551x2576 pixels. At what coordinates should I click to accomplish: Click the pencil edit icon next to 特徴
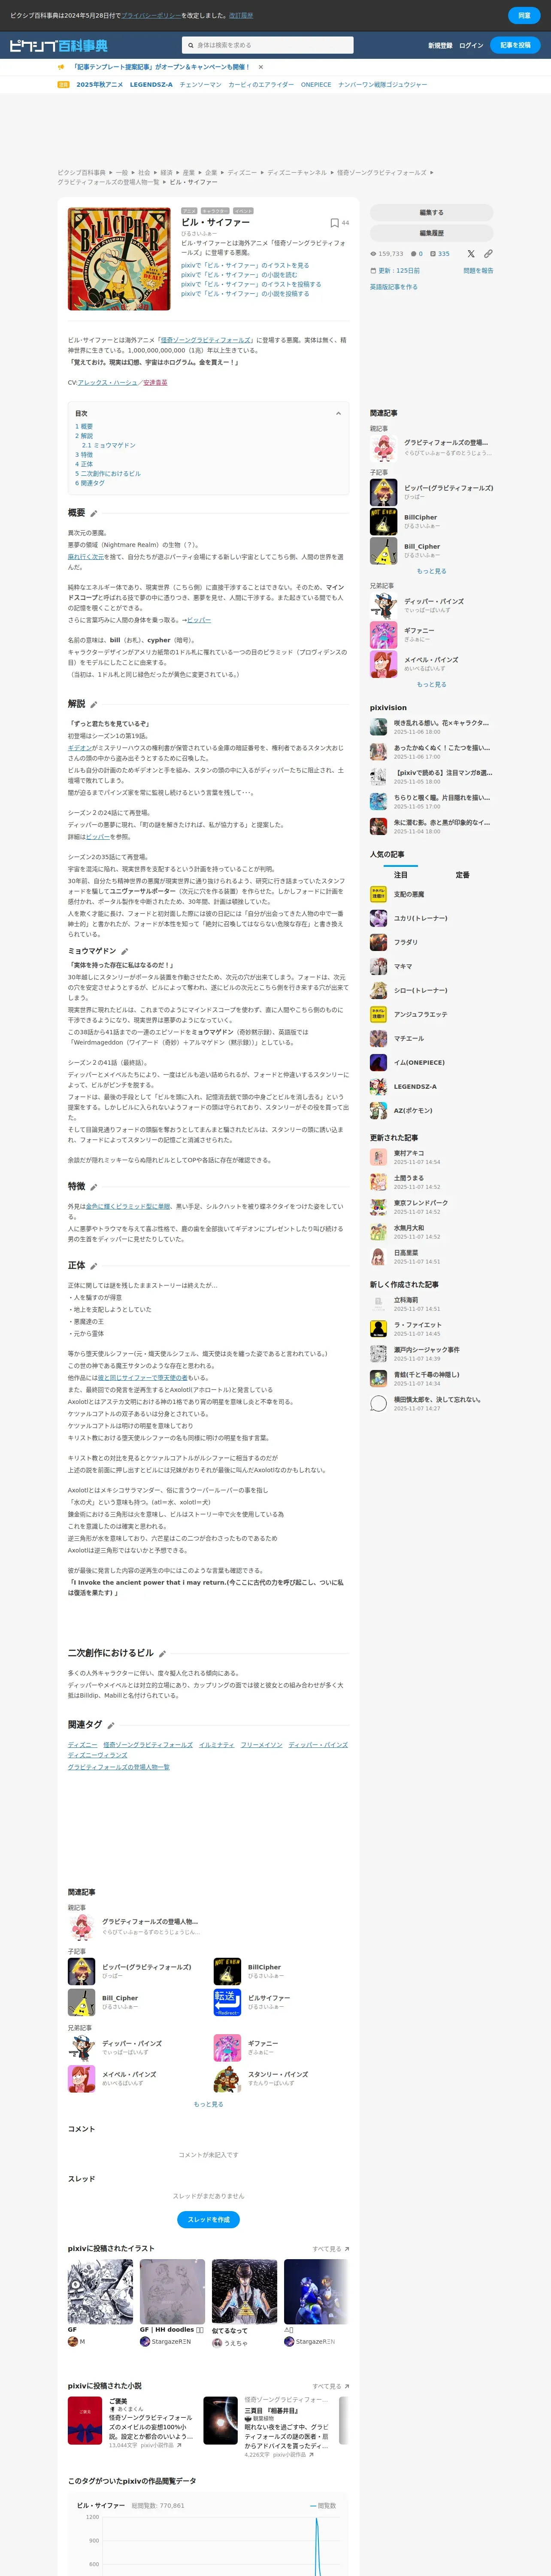point(94,1187)
